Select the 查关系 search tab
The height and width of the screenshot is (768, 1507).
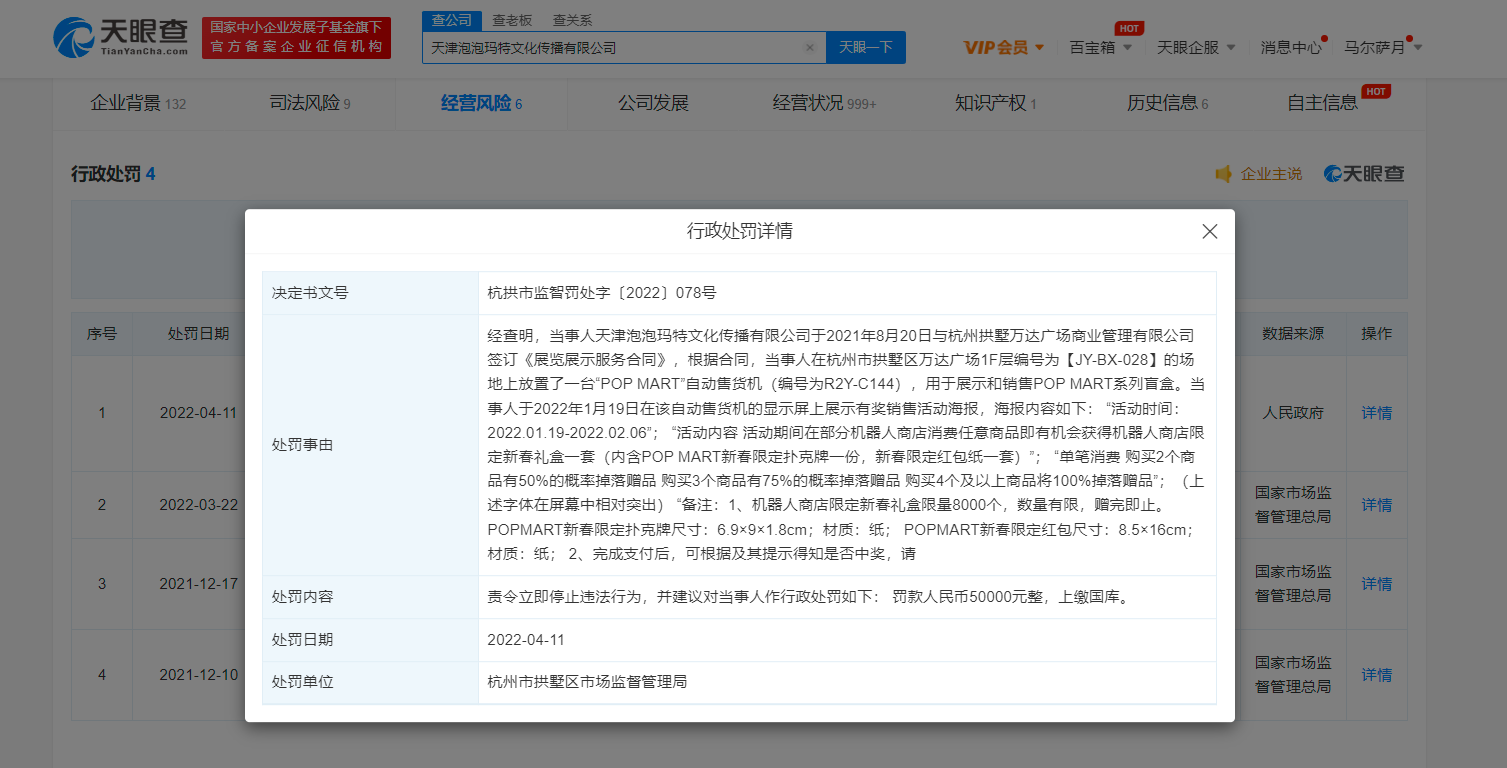point(572,20)
